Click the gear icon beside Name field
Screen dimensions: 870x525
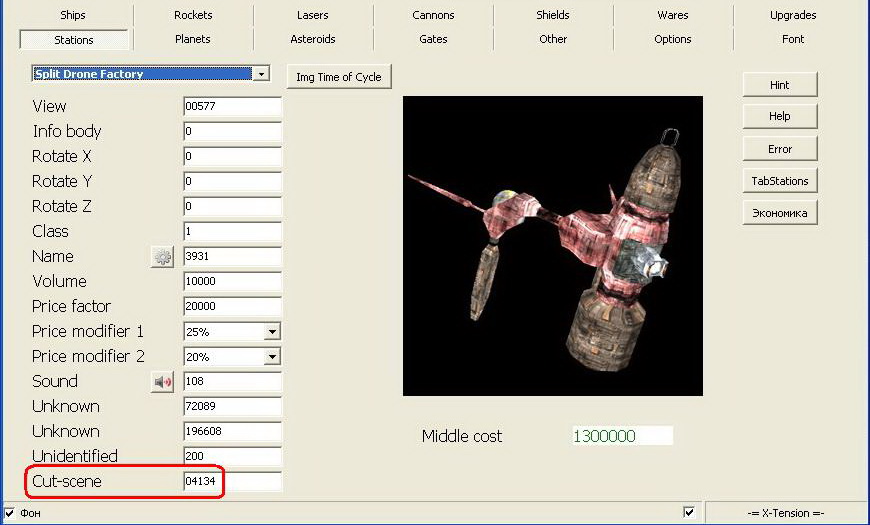[162, 257]
